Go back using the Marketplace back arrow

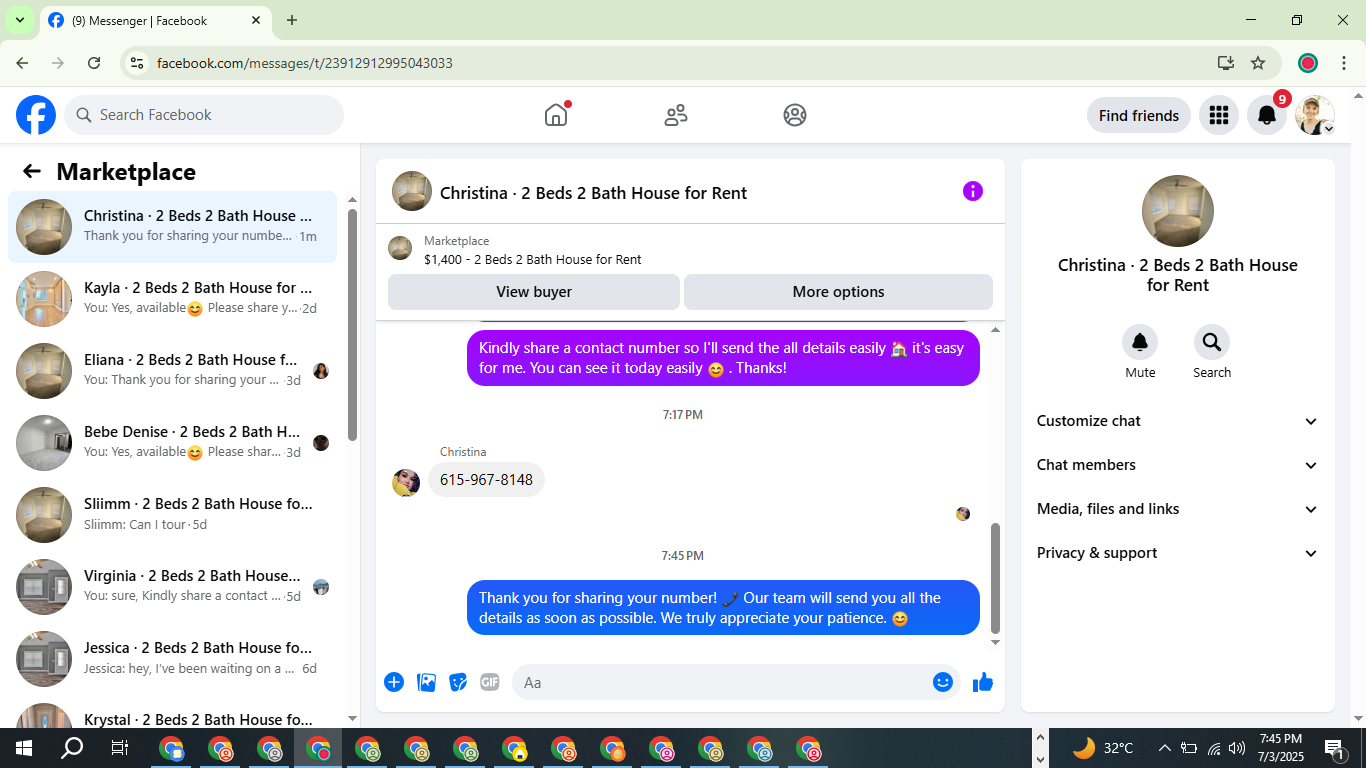pos(32,171)
